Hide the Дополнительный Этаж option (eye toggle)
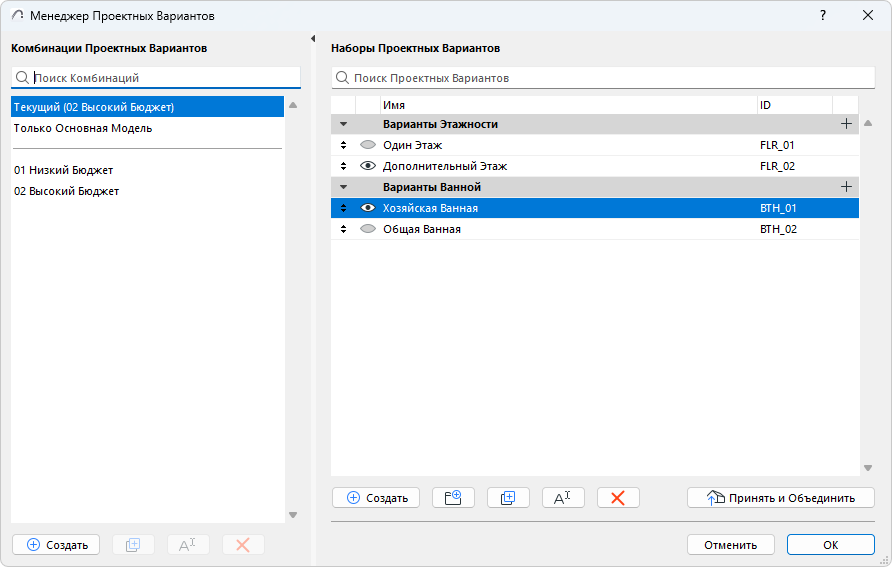This screenshot has height=567, width=892. [x=367, y=166]
